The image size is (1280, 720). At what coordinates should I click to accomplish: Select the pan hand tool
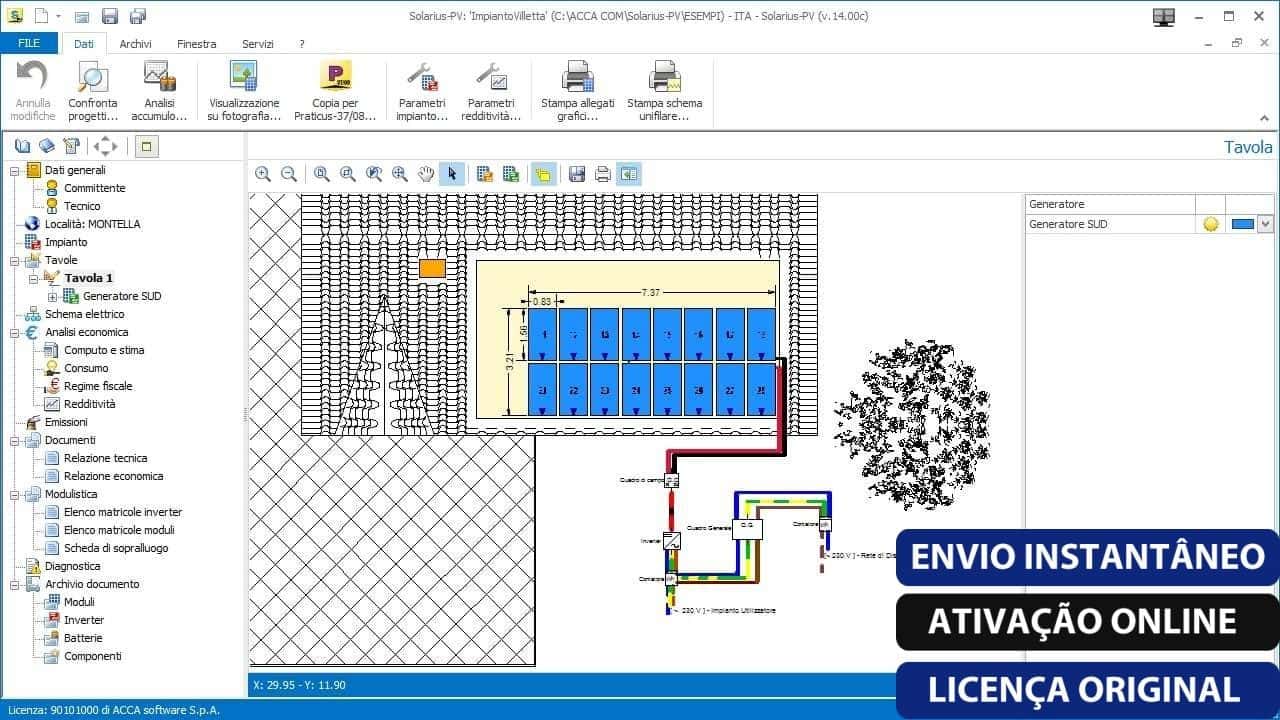(426, 174)
